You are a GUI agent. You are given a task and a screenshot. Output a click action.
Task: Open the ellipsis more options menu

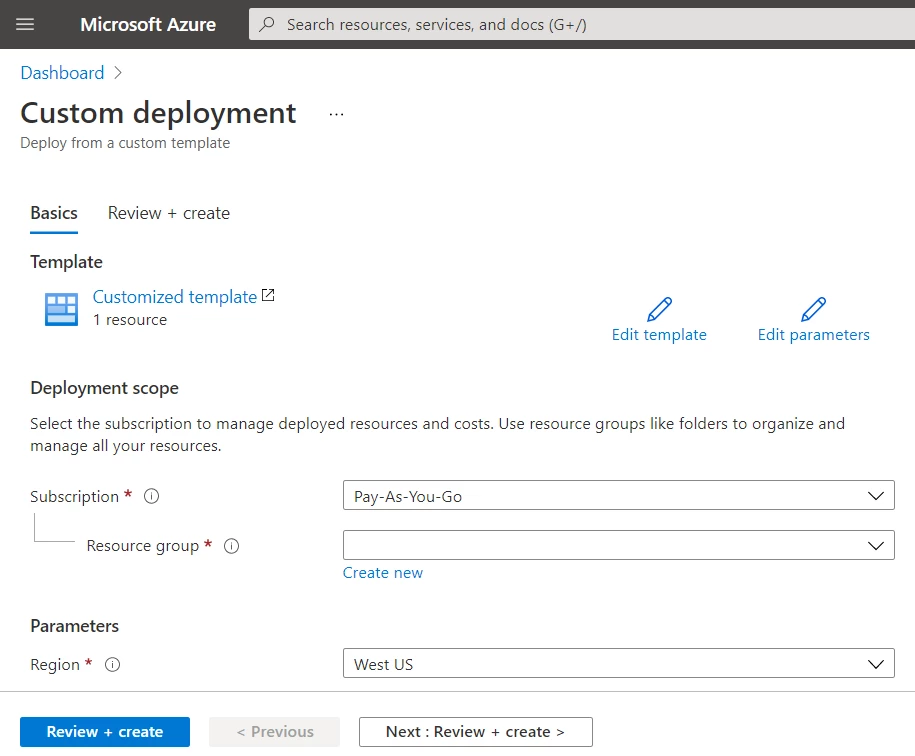pyautogui.click(x=336, y=114)
